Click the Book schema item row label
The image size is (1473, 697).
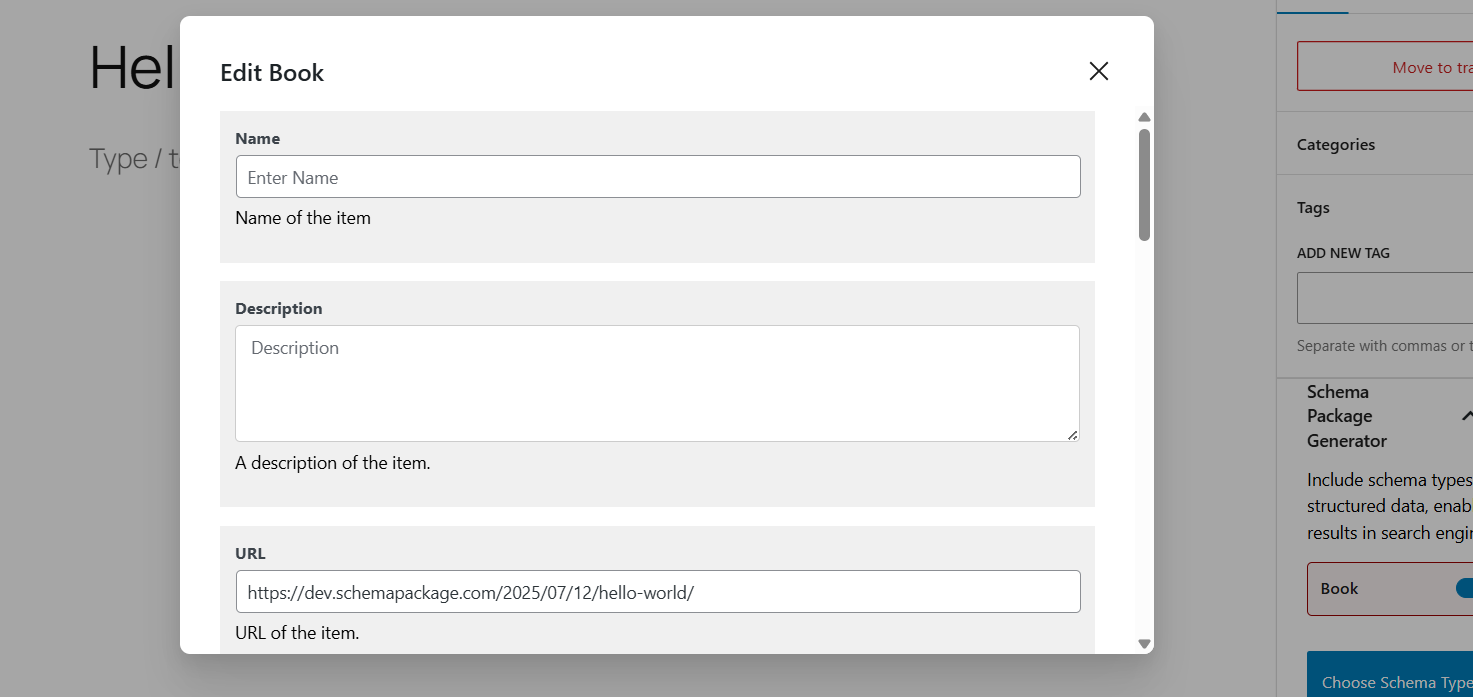1339,588
